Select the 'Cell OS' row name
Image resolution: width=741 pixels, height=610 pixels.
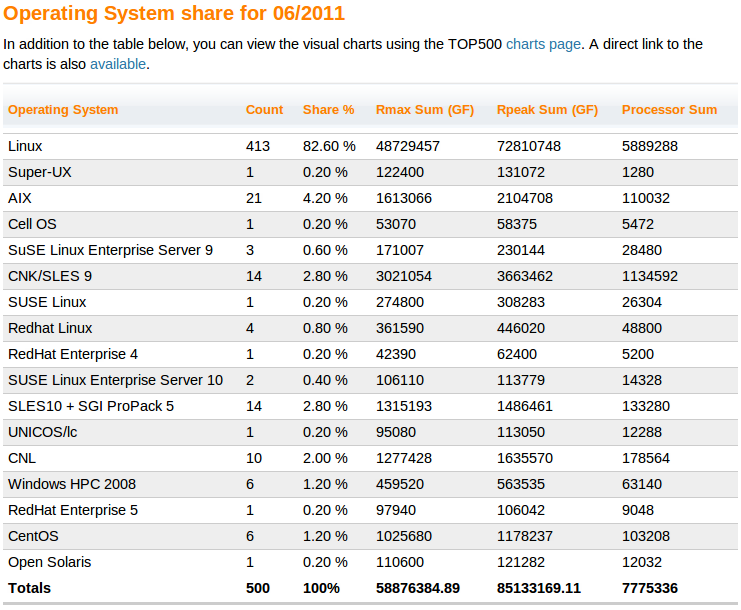tap(32, 224)
